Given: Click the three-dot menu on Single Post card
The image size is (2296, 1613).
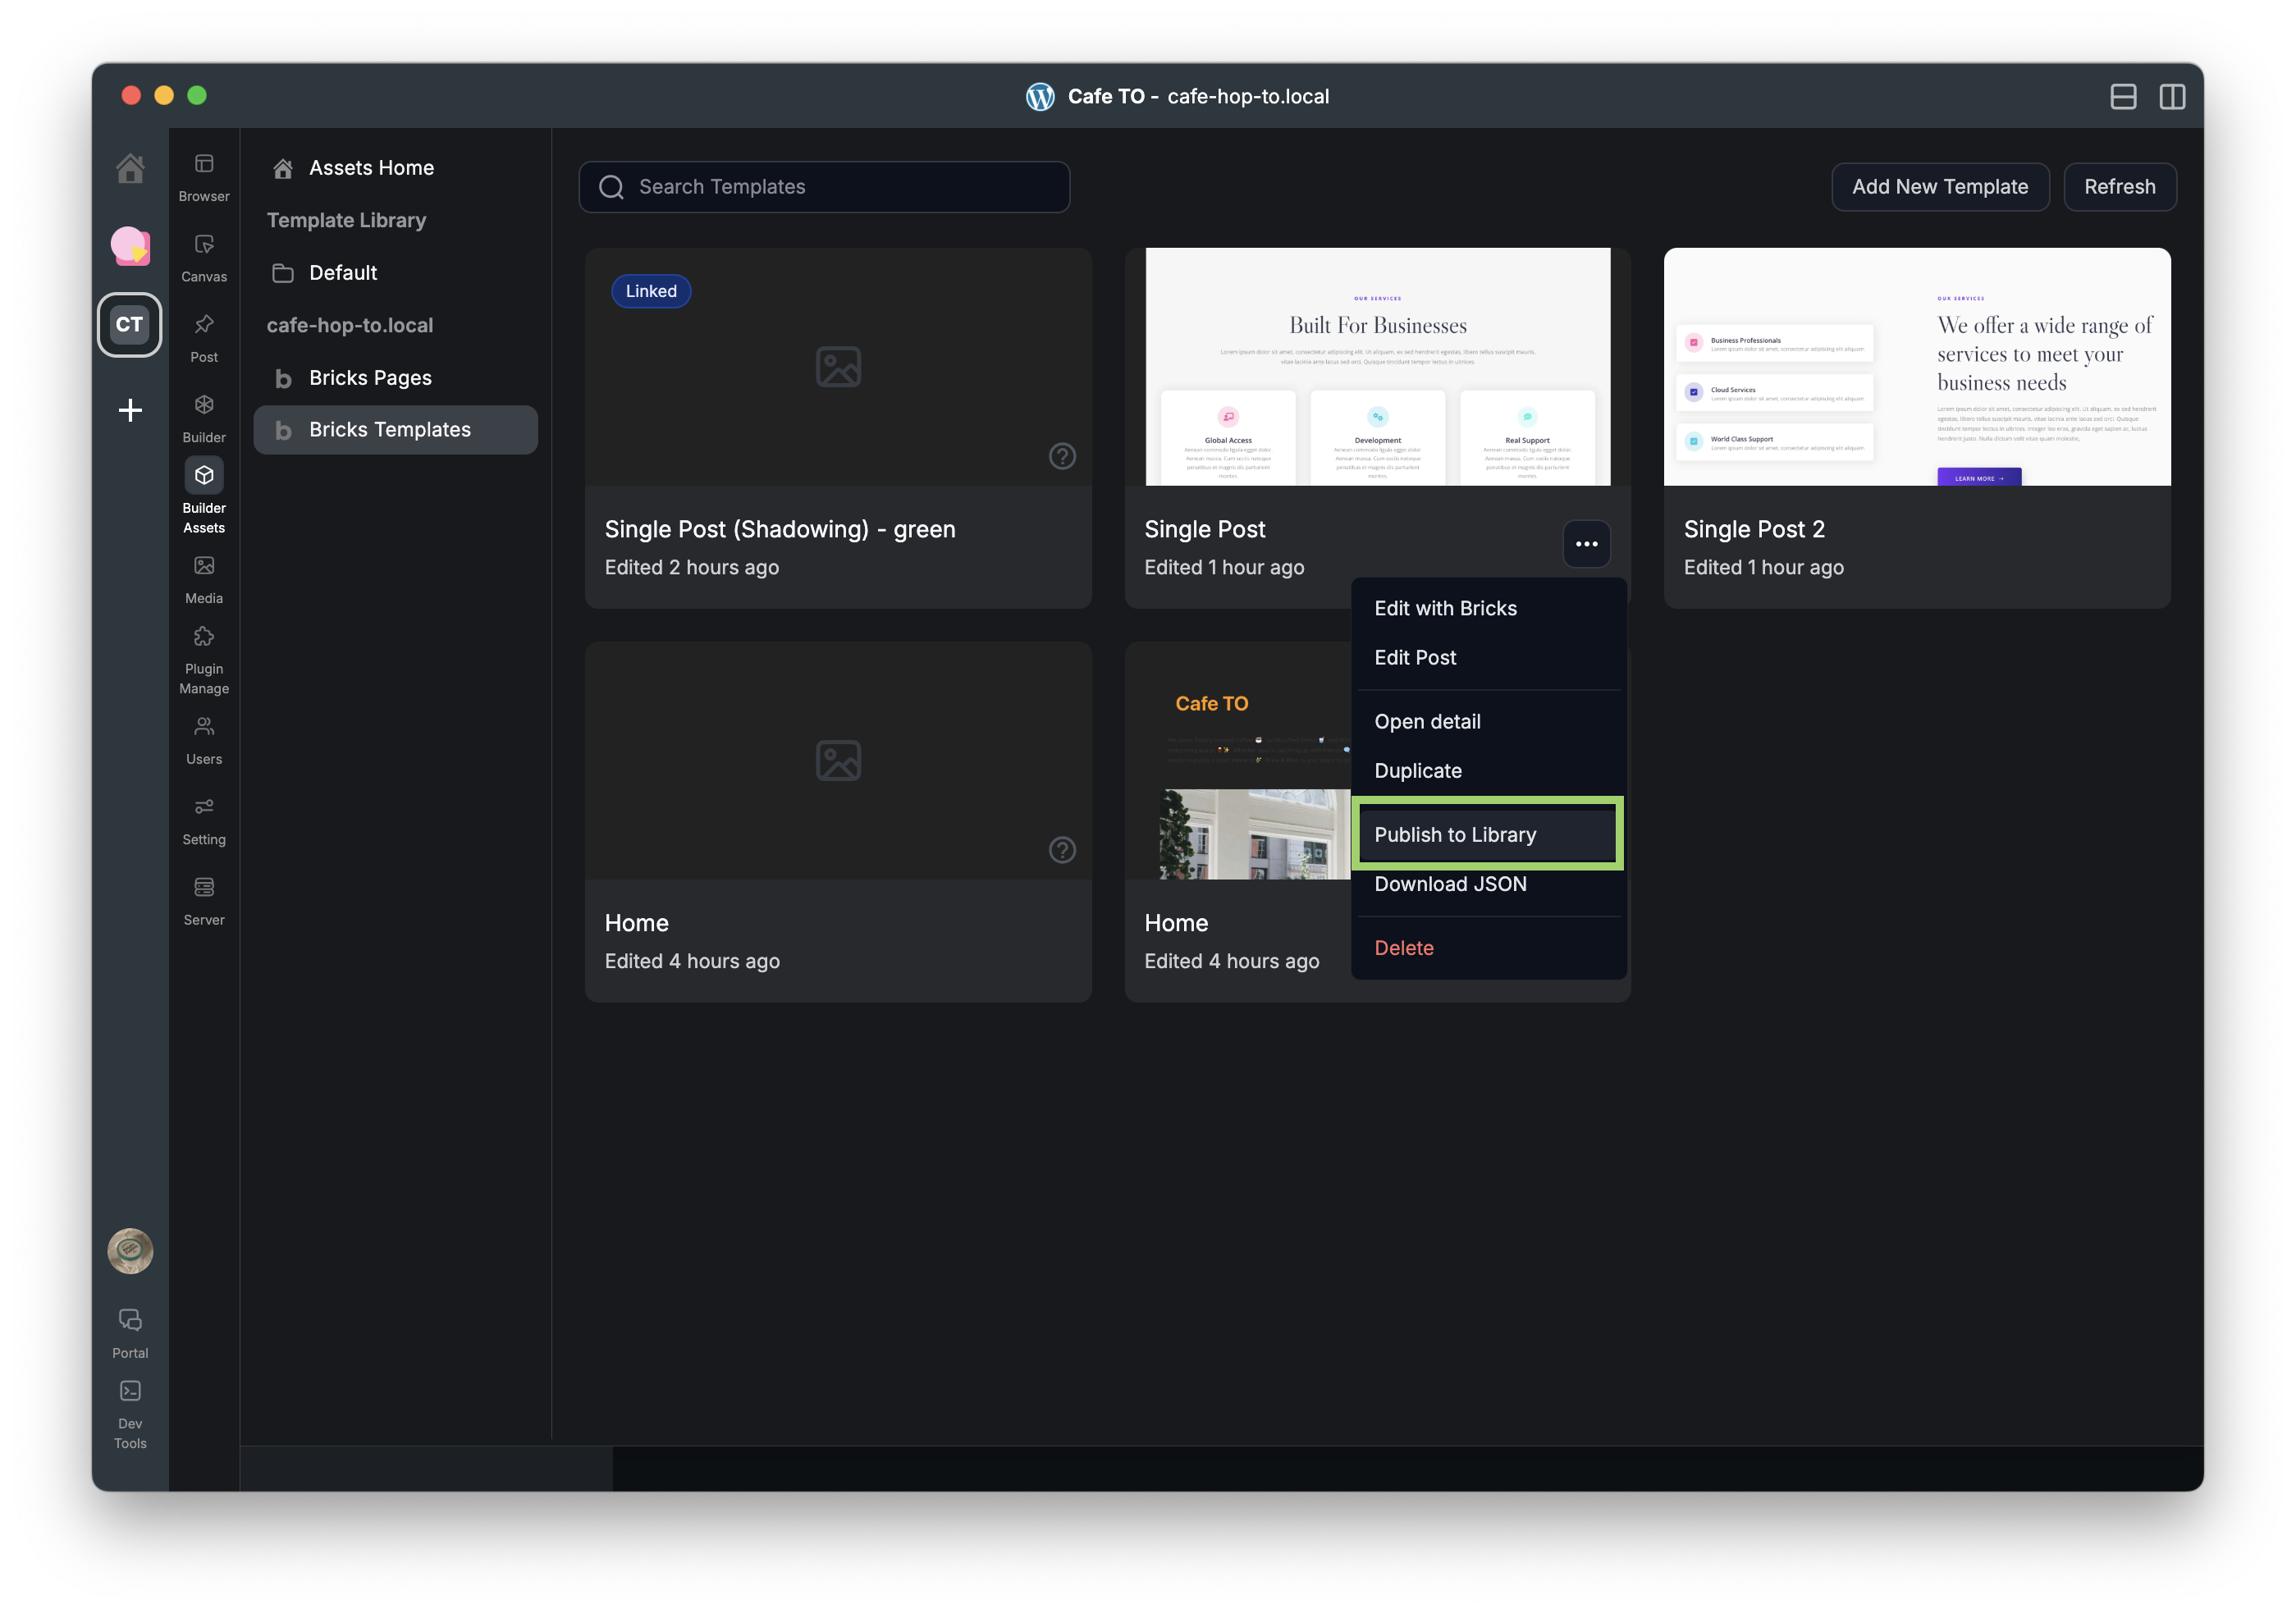Looking at the screenshot, I should pos(1586,544).
